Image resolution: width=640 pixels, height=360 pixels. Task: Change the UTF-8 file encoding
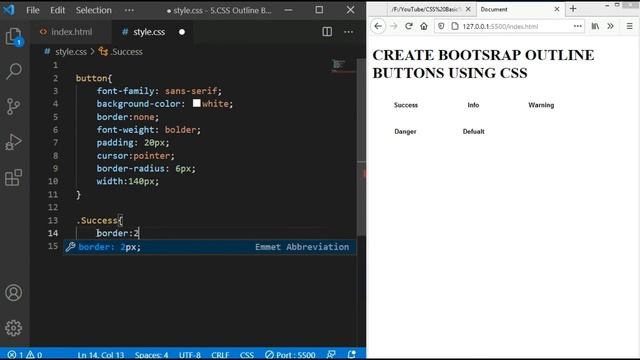point(190,355)
